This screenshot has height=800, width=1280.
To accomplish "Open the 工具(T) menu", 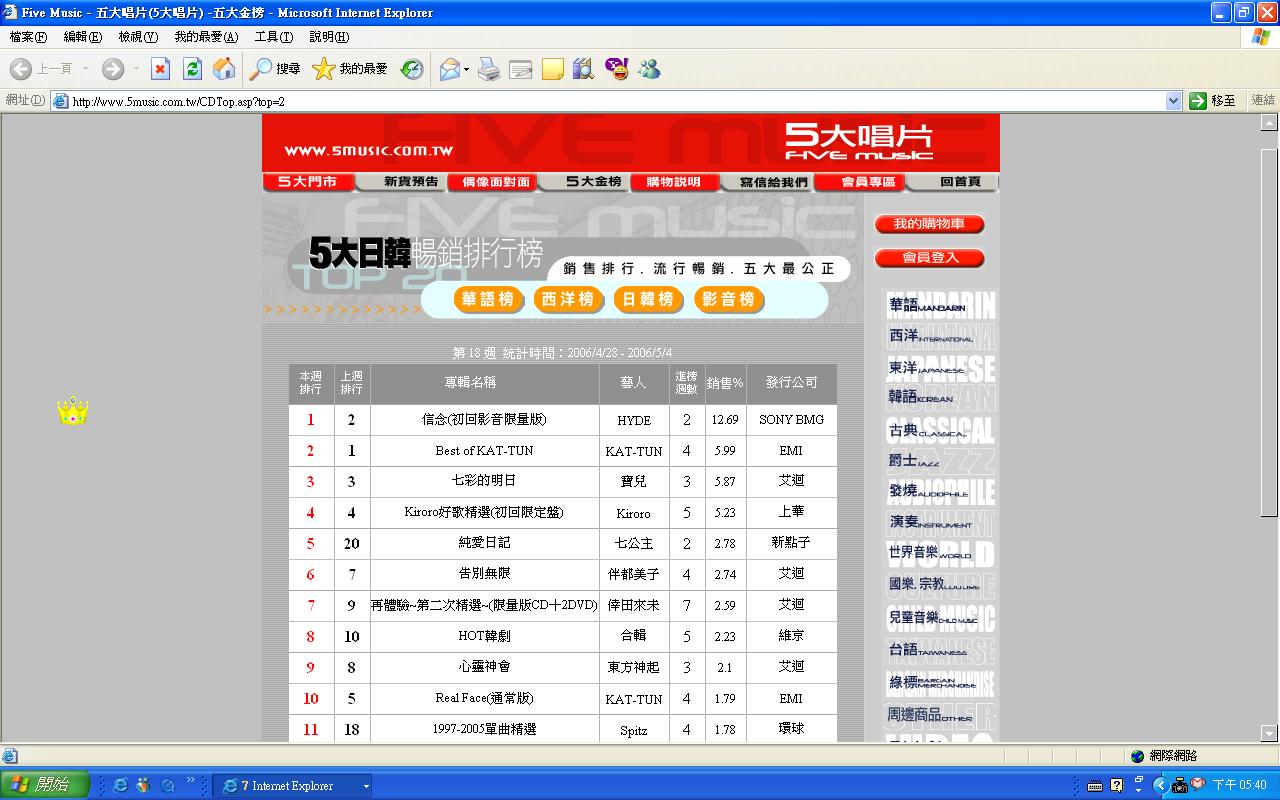I will tap(274, 37).
